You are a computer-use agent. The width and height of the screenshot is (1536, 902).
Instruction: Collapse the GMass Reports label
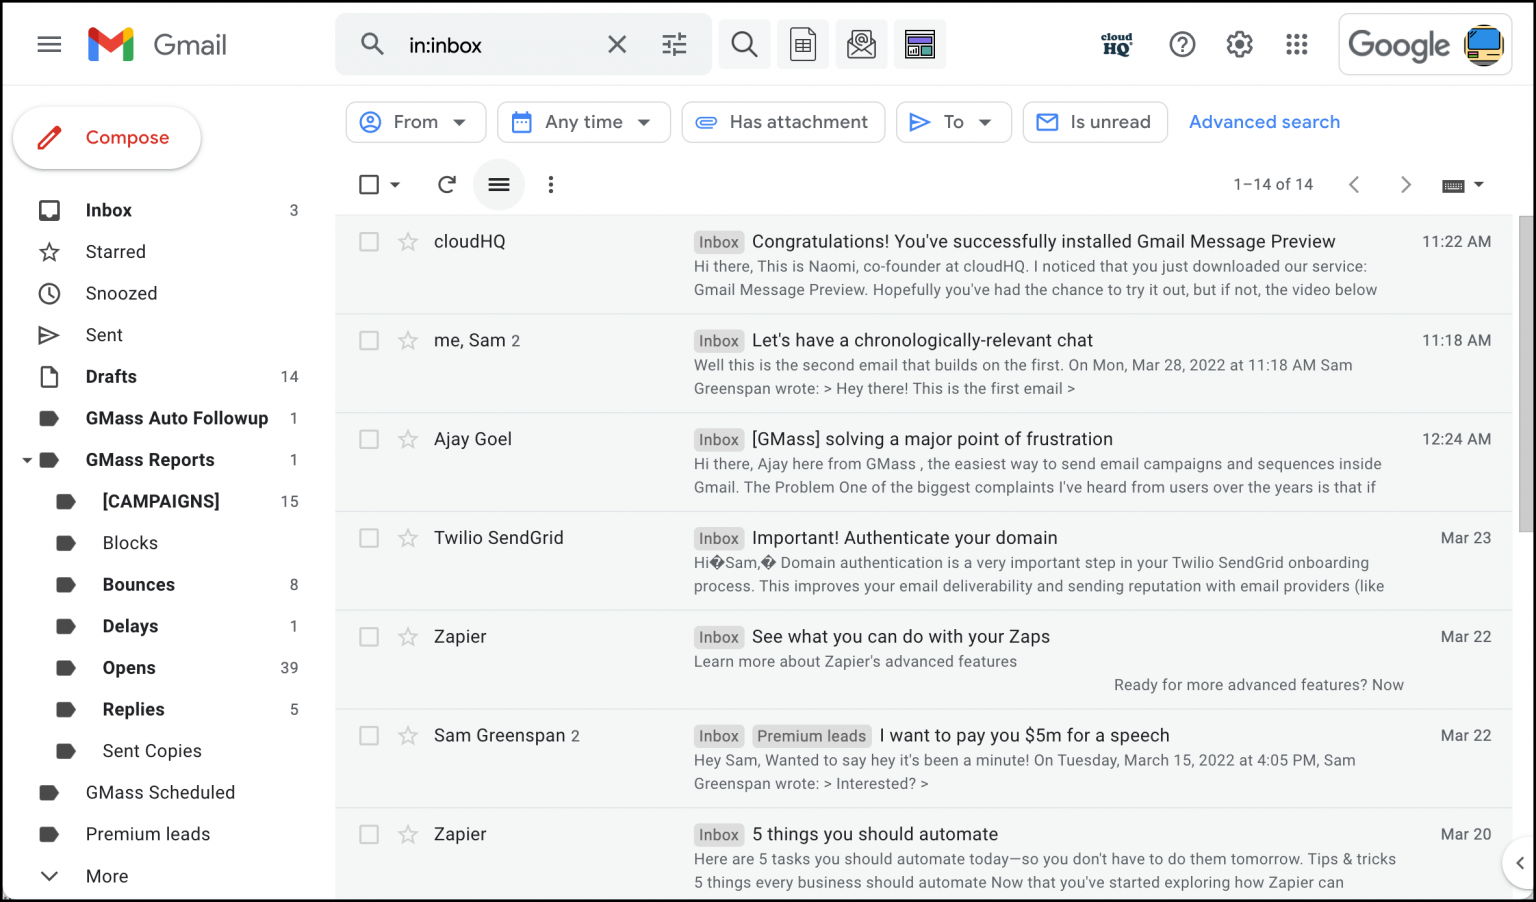click(27, 459)
